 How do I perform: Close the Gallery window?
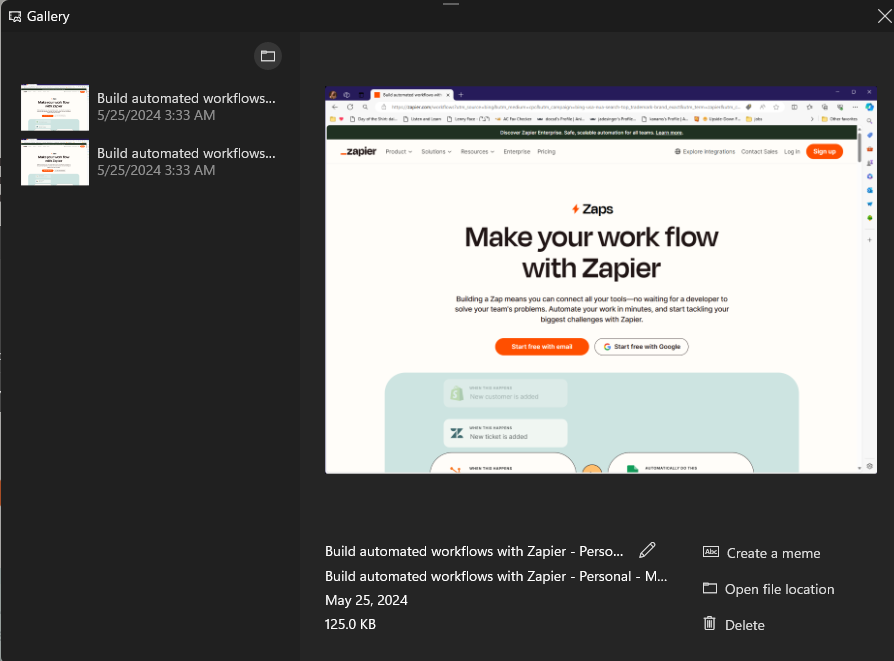click(x=884, y=16)
